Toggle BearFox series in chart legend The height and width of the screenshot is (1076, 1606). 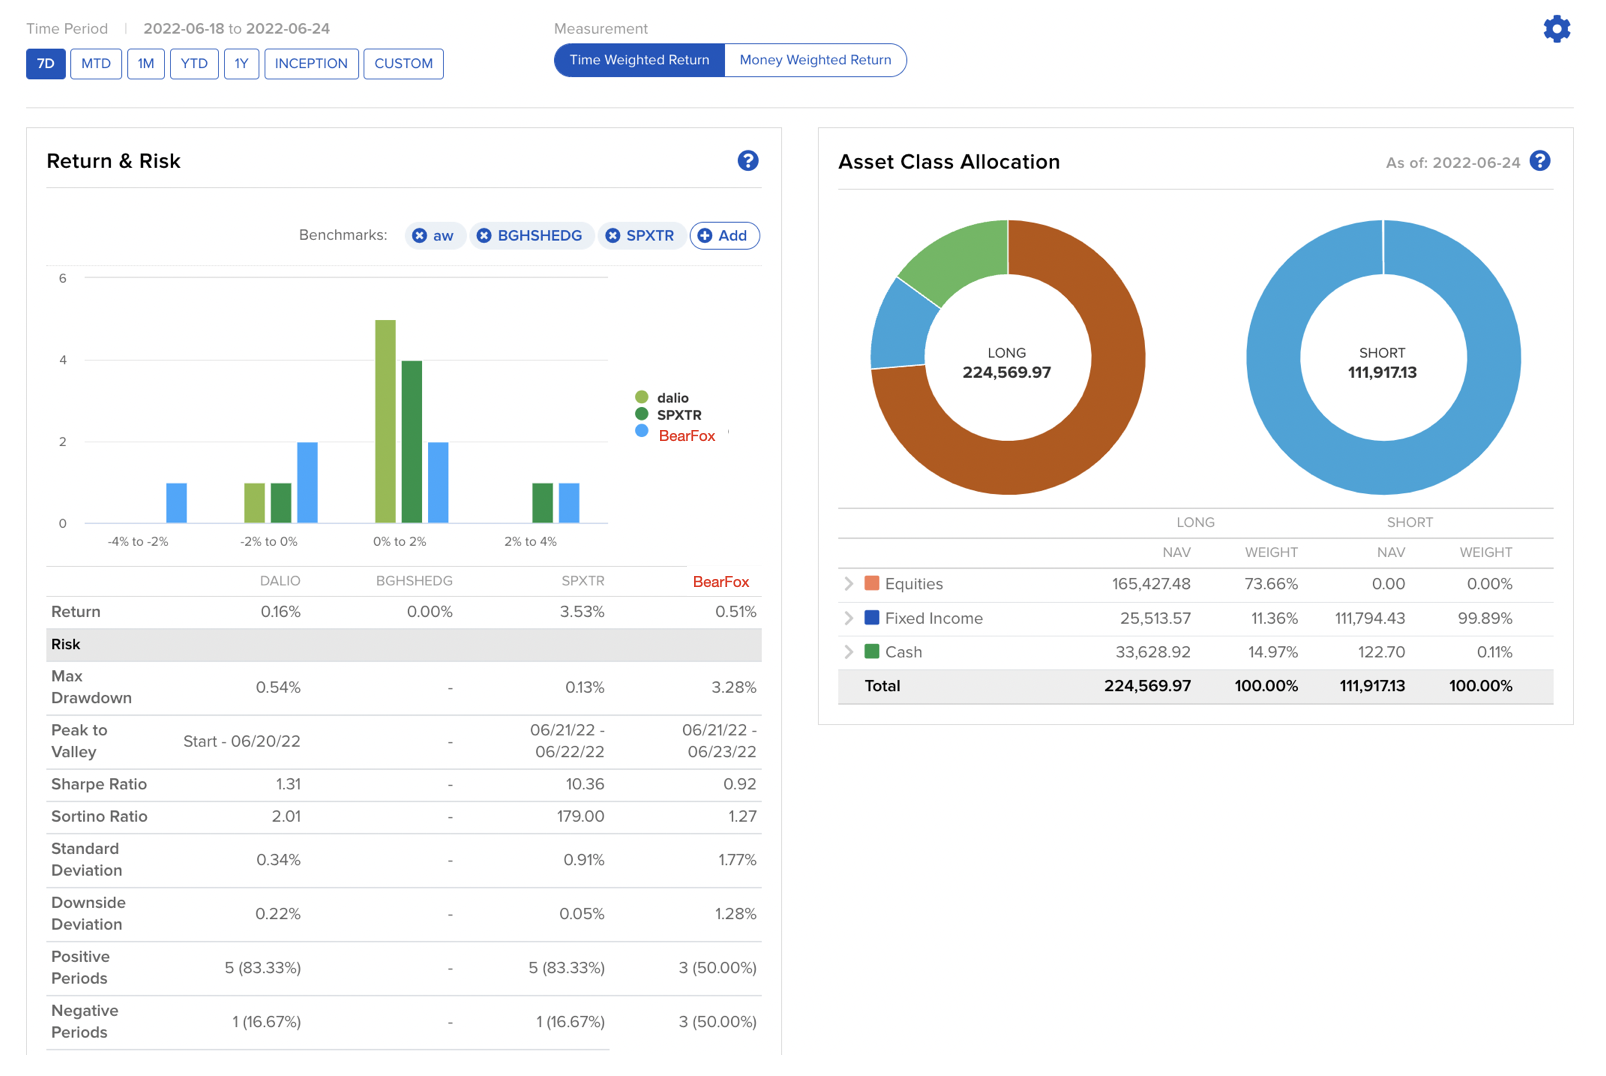[686, 436]
